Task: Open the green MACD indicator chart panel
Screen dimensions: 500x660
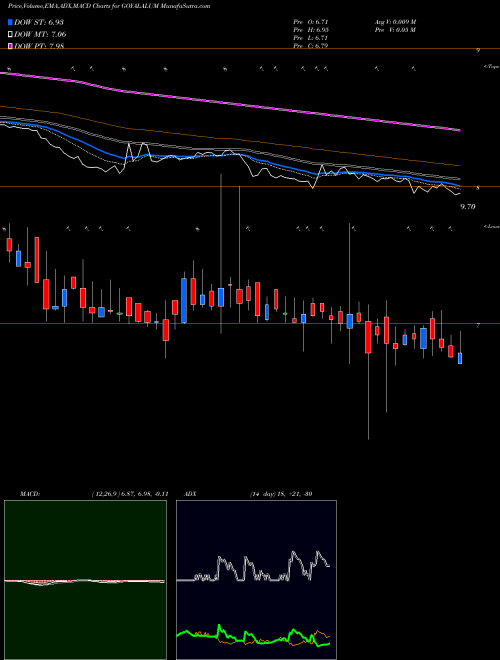Action: [85, 580]
